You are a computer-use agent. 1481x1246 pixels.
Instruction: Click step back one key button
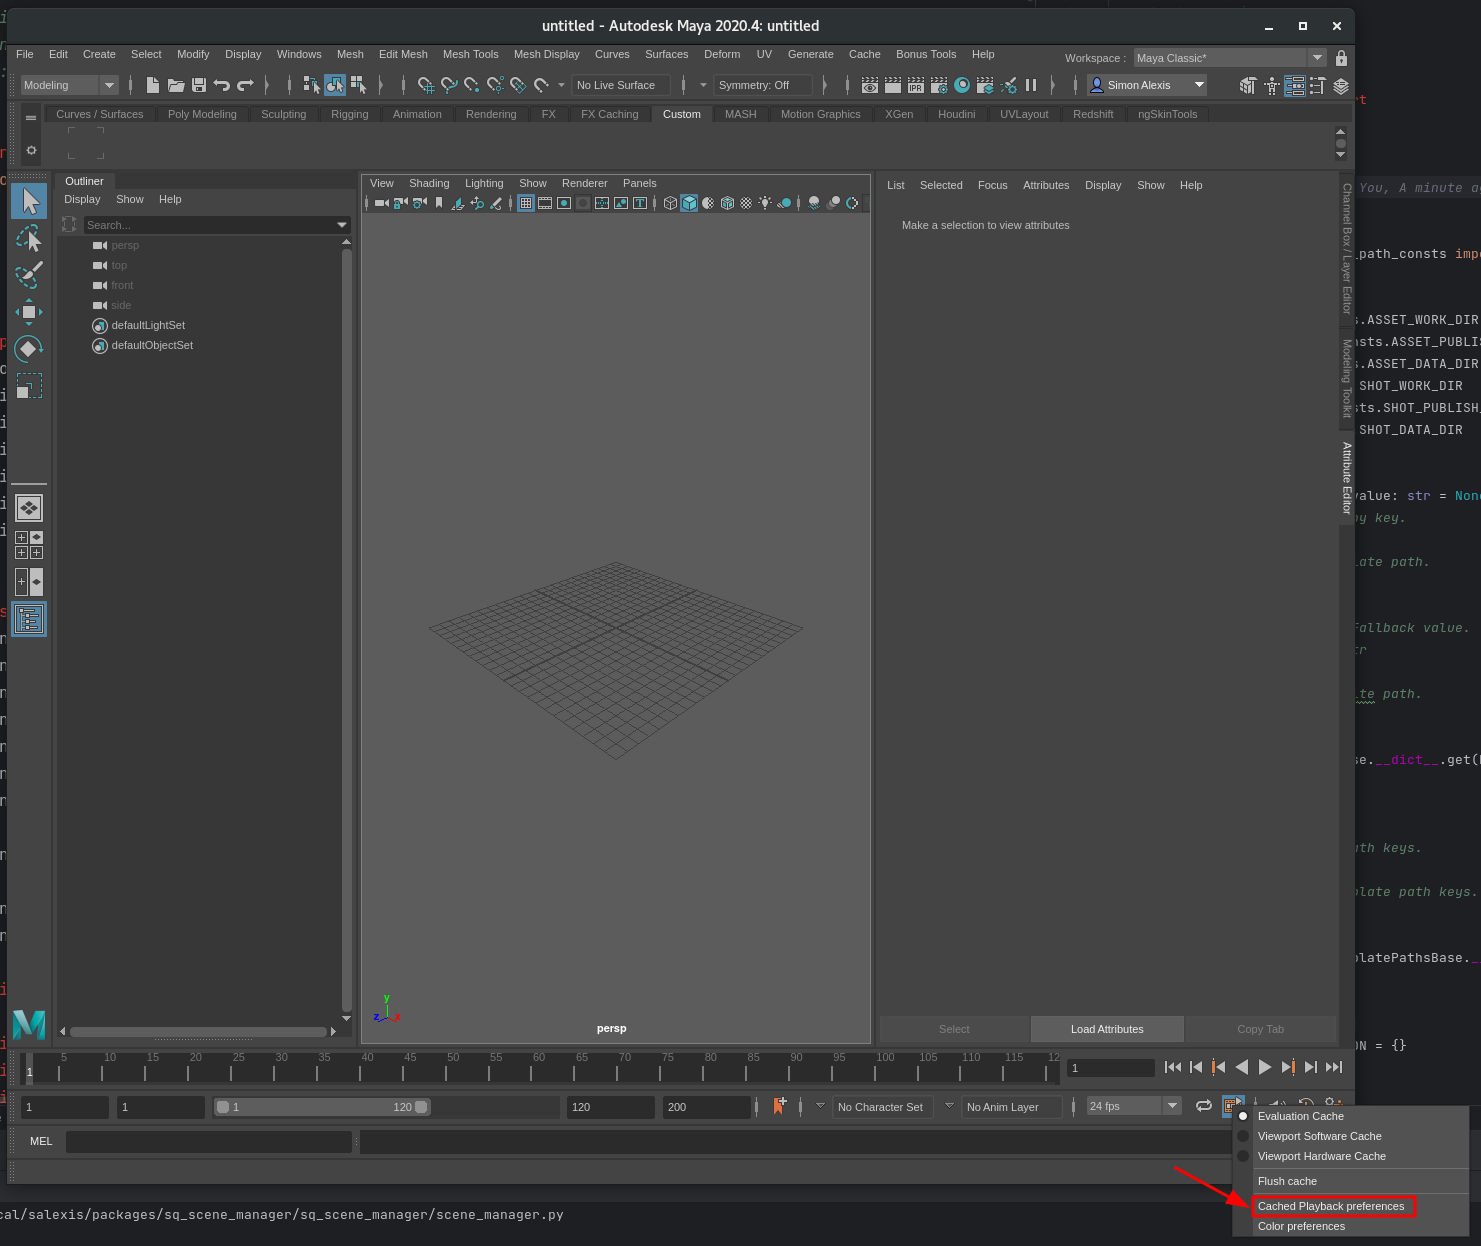[1219, 1067]
